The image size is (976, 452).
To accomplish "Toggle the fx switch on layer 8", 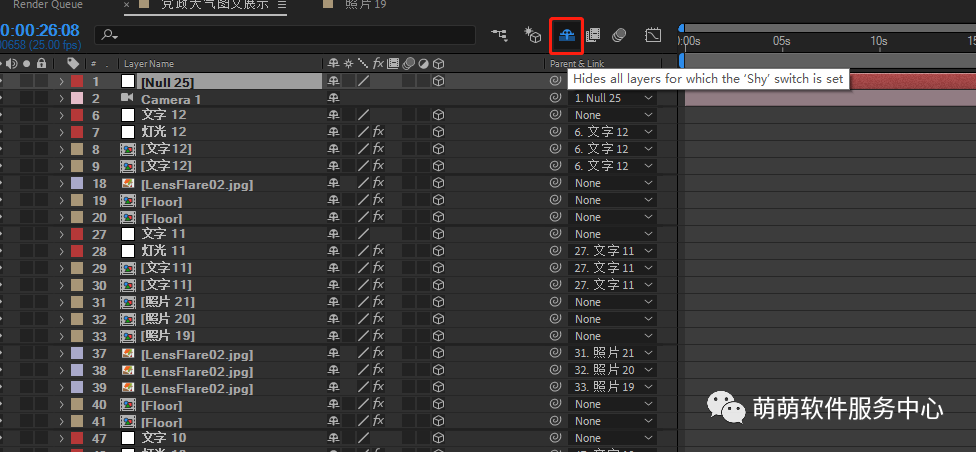I will point(378,149).
